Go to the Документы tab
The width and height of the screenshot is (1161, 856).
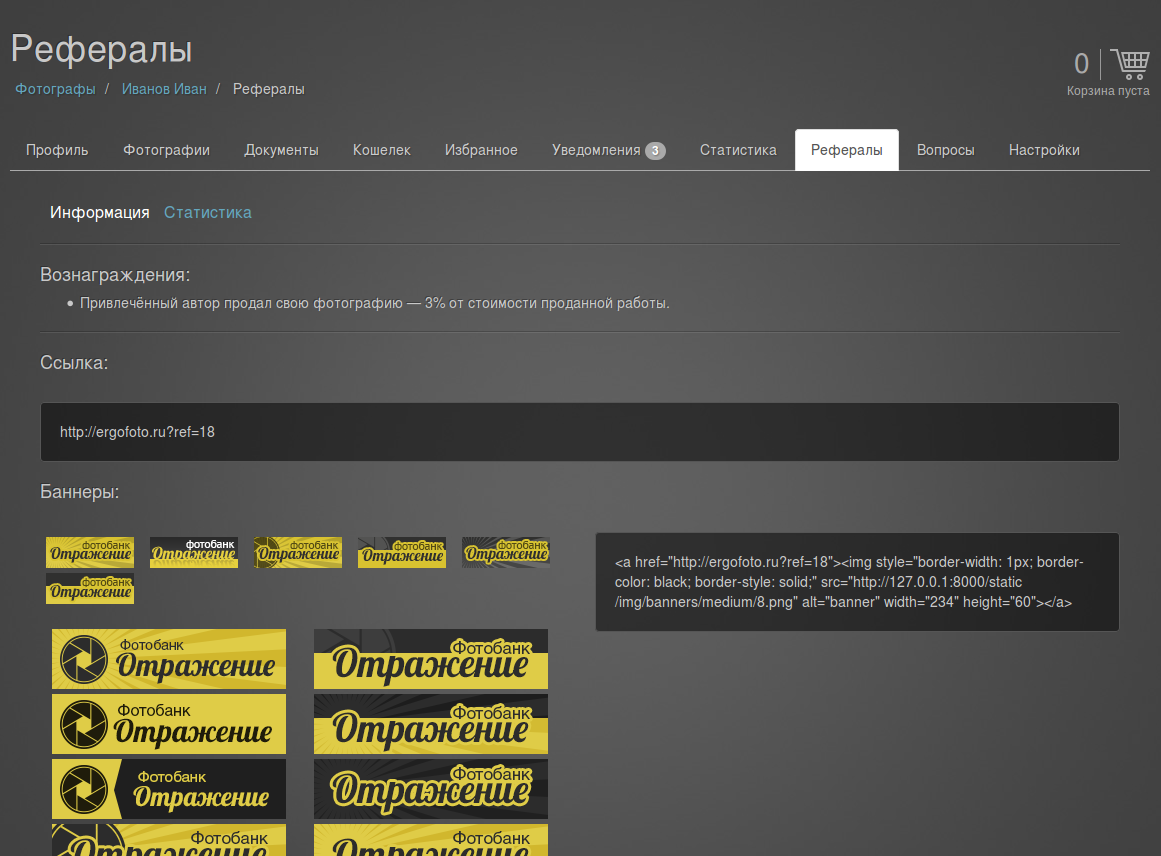(x=281, y=150)
